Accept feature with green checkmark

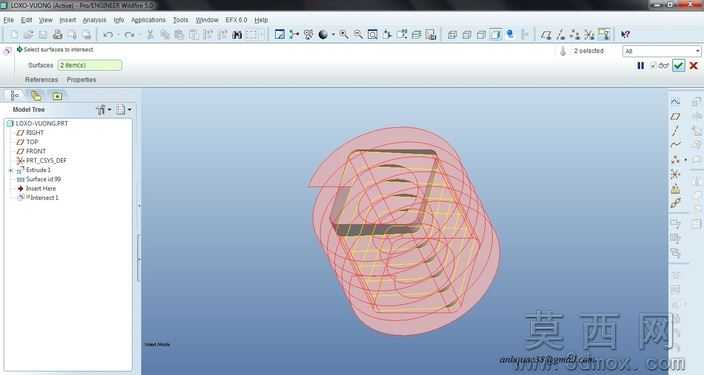tap(678, 66)
